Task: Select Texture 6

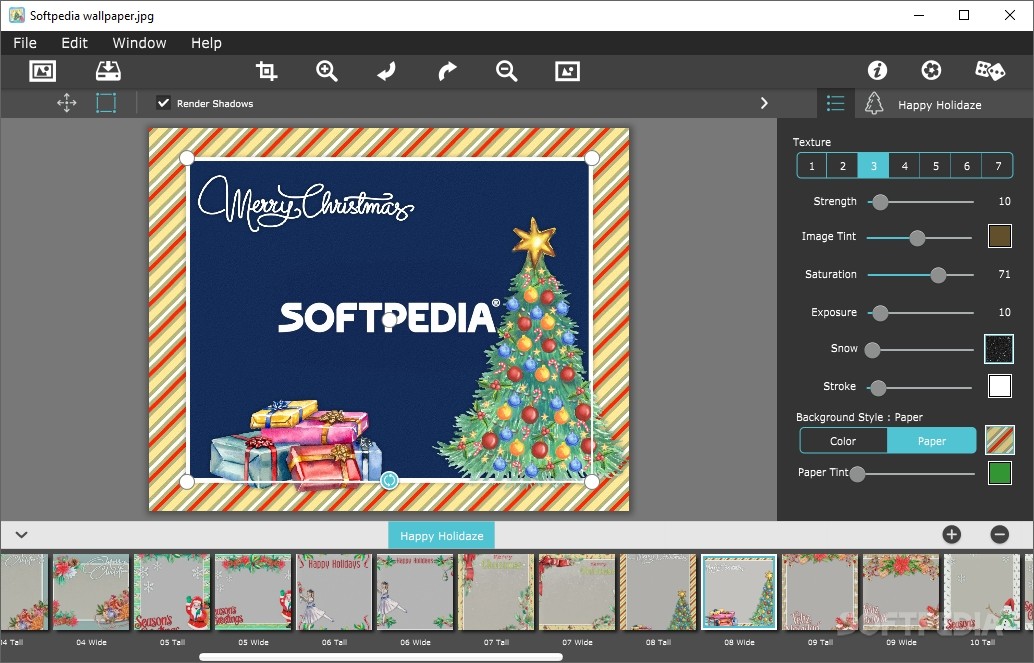Action: [x=967, y=166]
